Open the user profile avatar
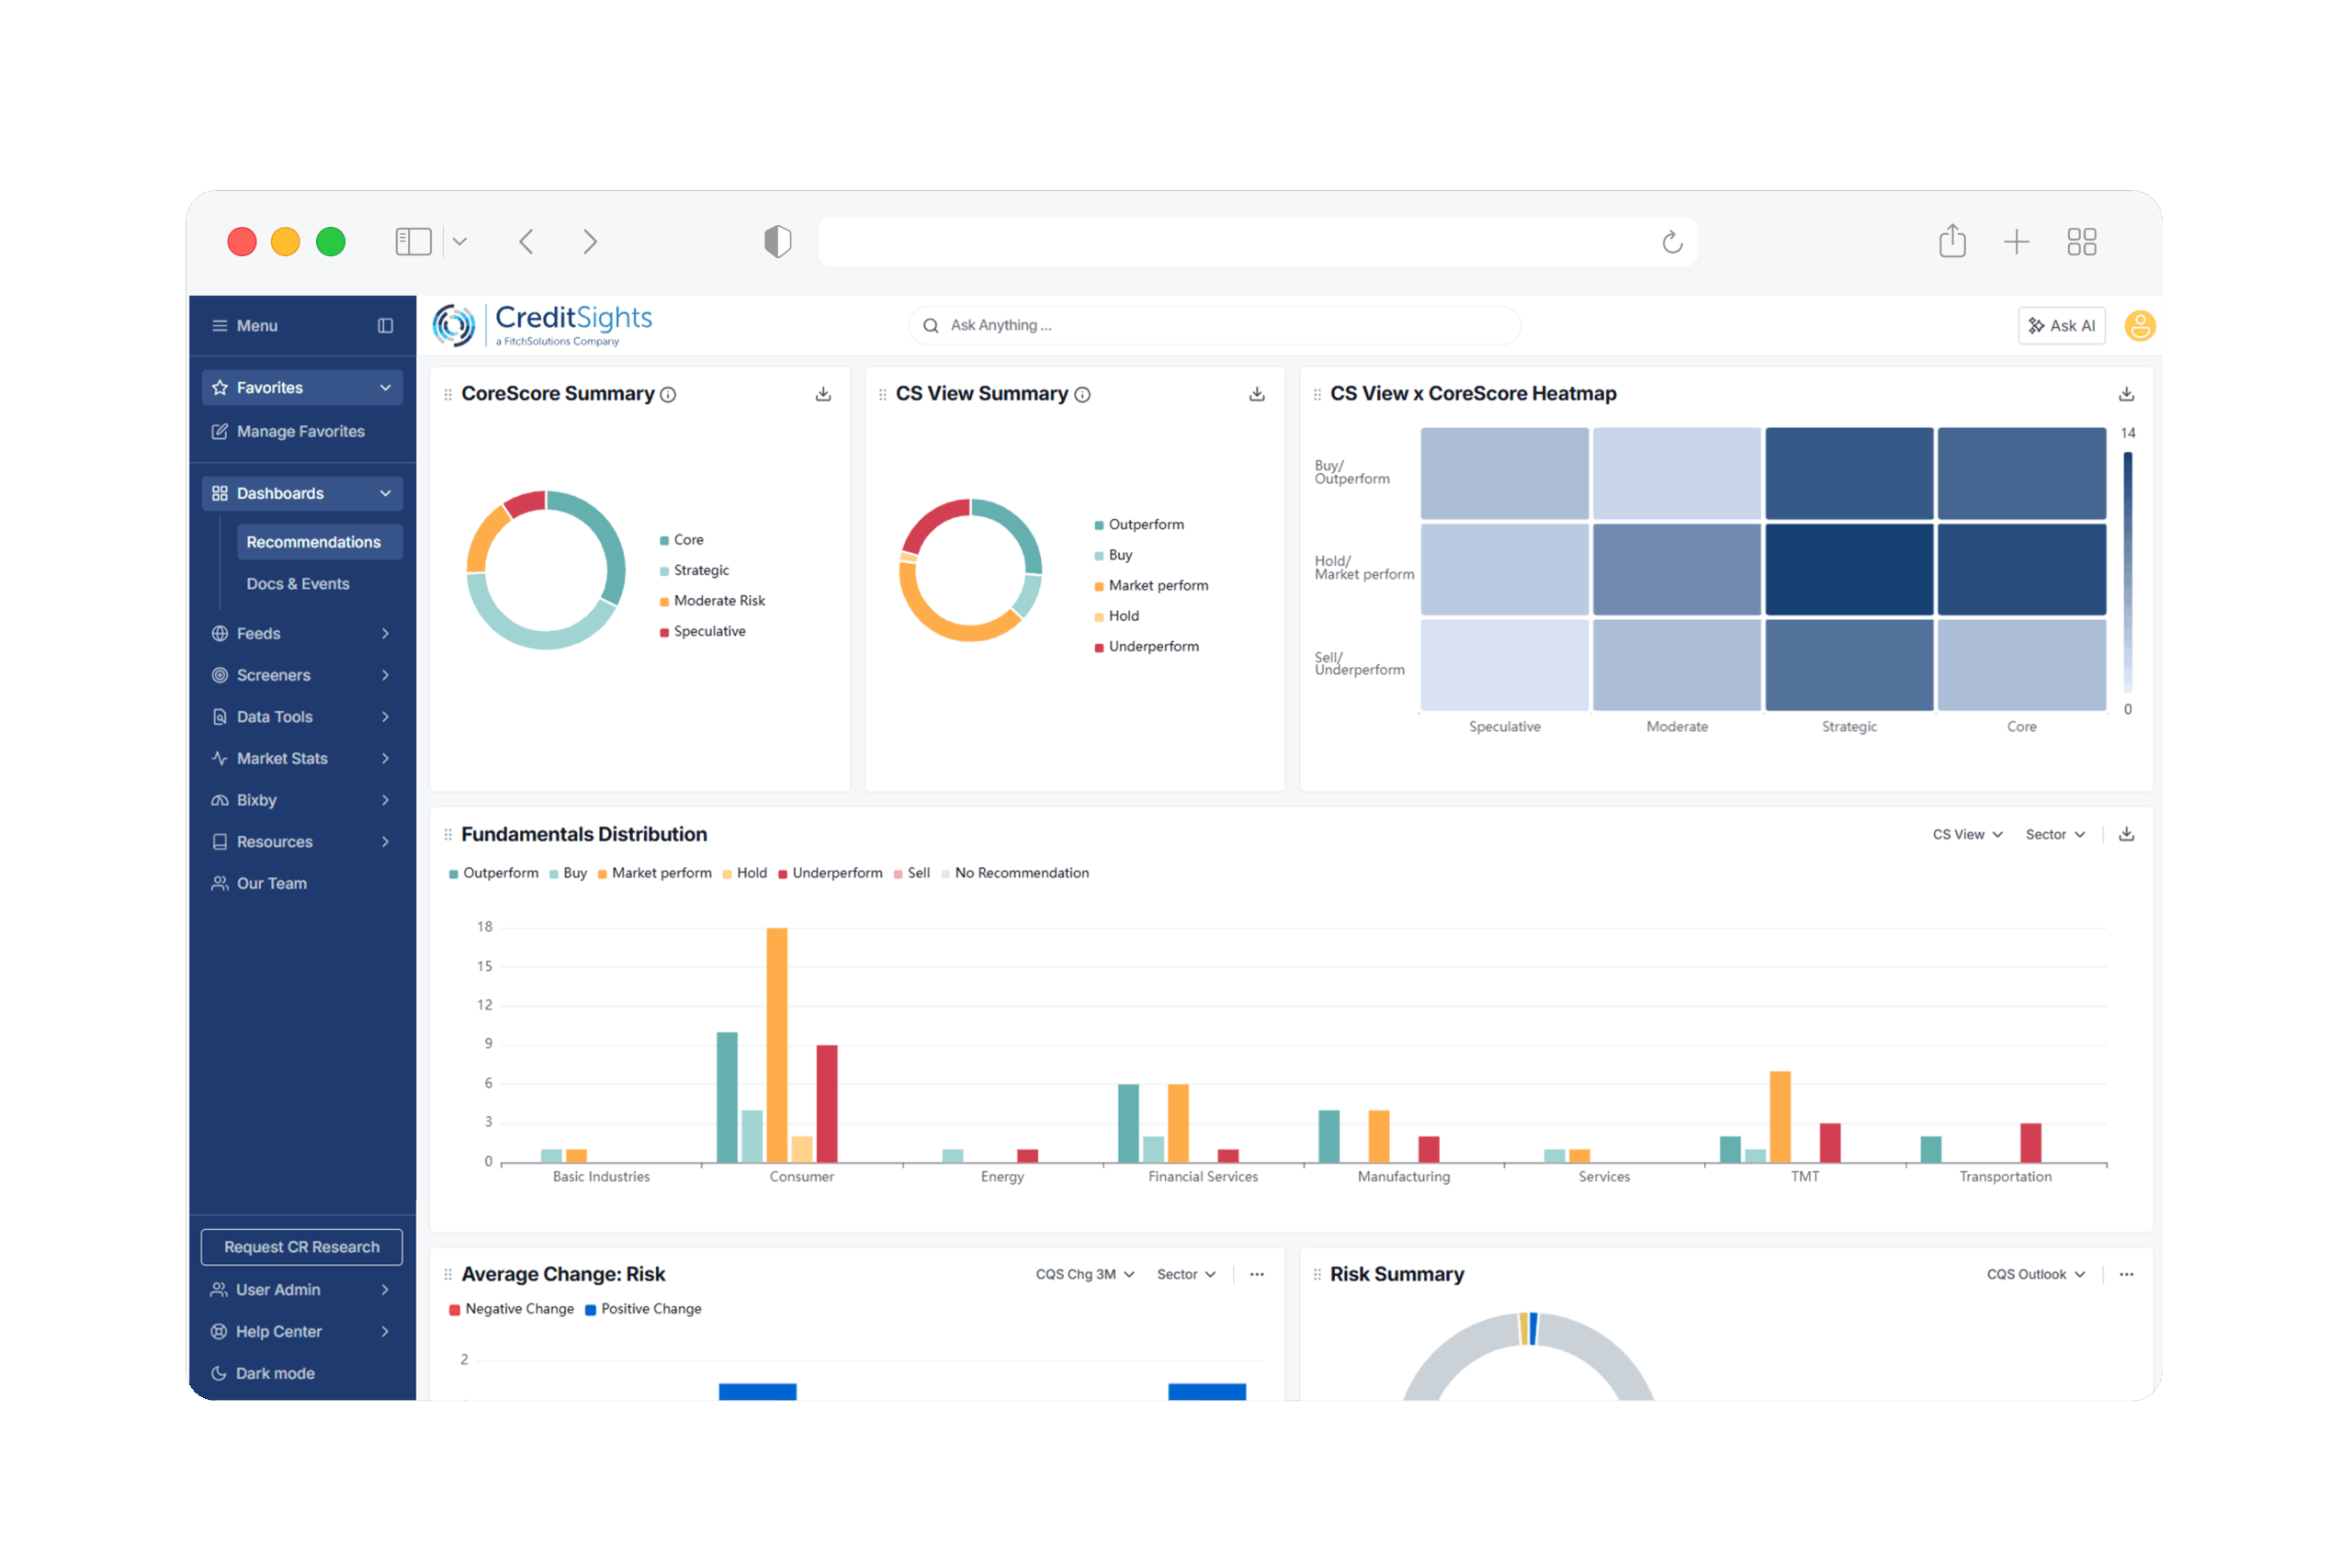The width and height of the screenshot is (2352, 1568). (x=2139, y=326)
